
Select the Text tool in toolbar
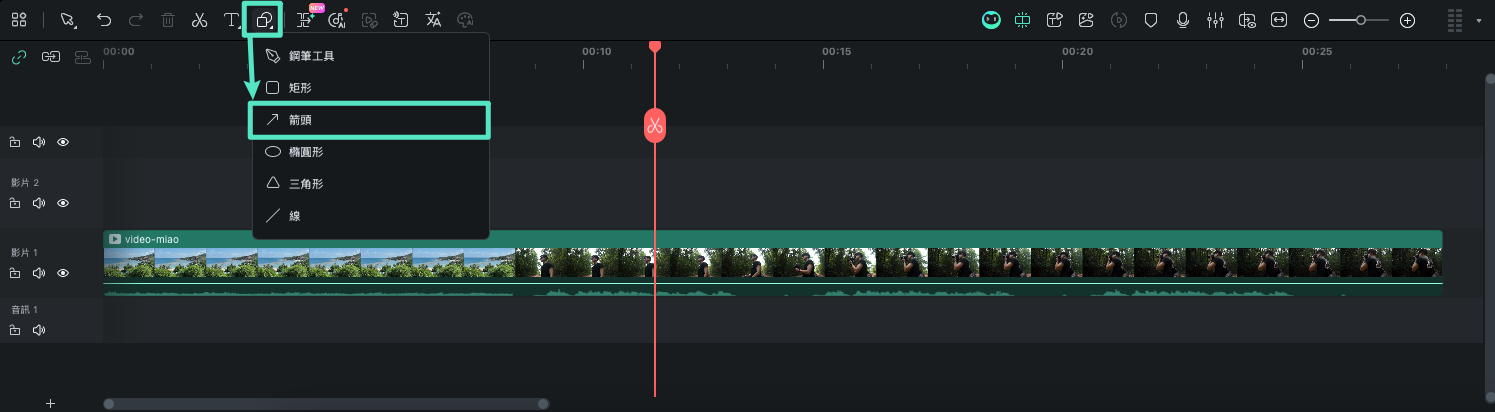coord(231,20)
